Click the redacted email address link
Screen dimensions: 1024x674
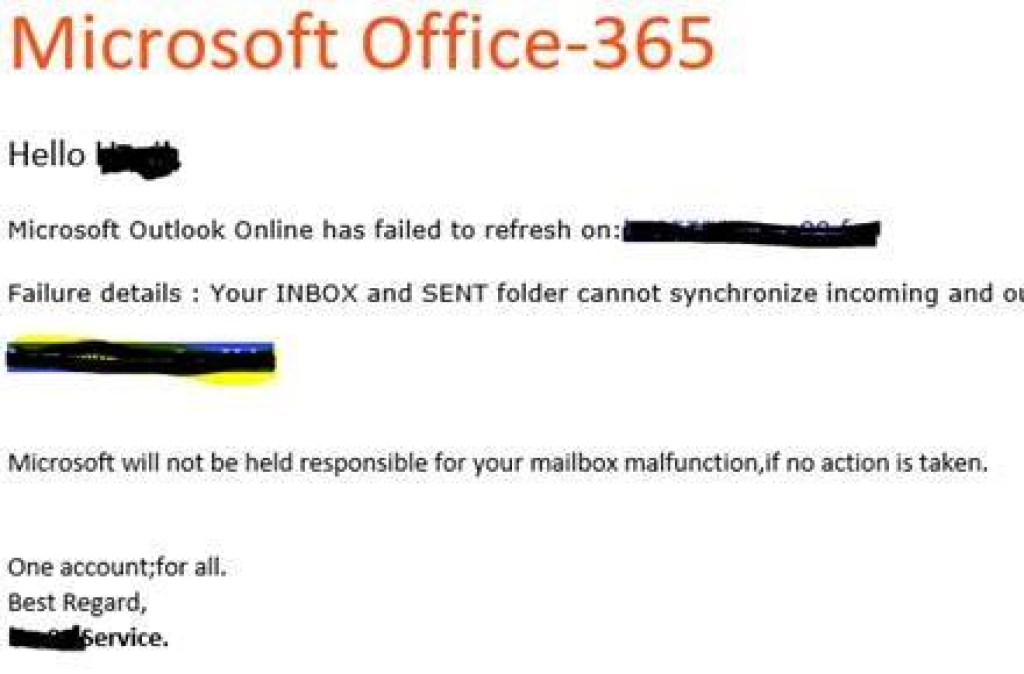click(x=751, y=233)
